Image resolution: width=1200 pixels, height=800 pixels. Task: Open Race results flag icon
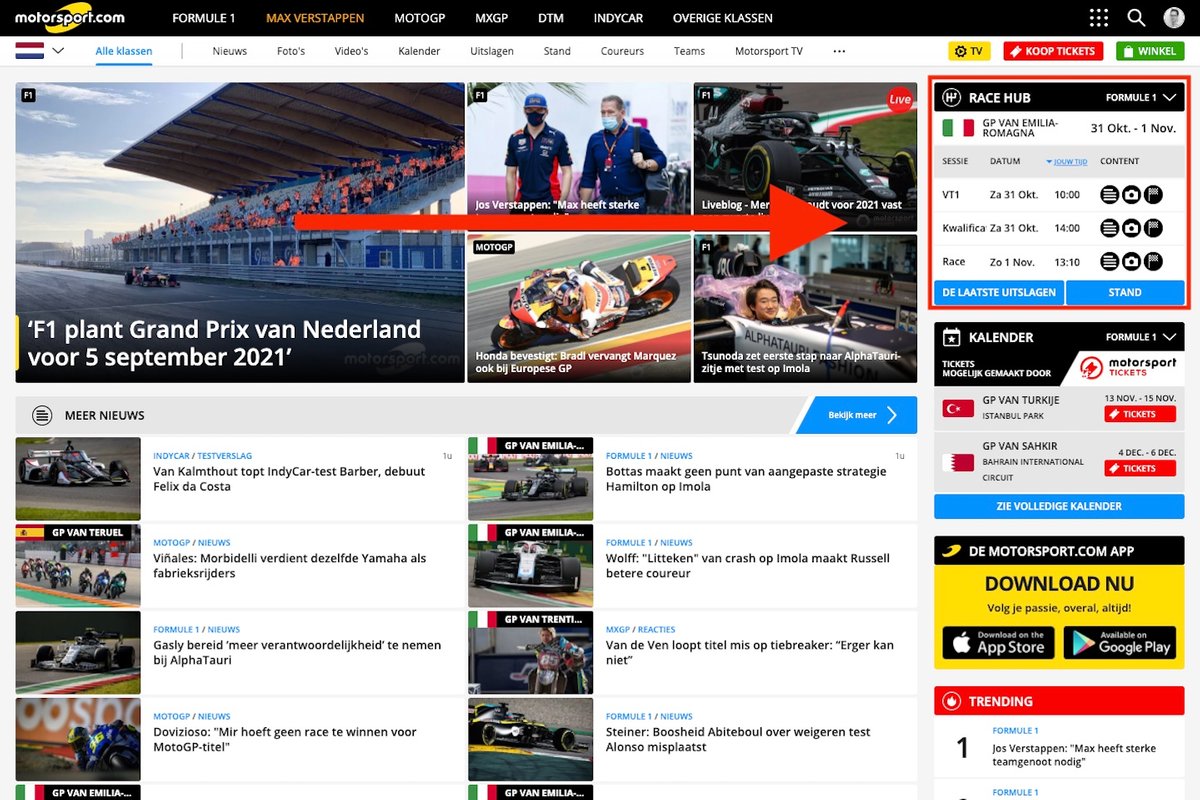(x=1153, y=262)
